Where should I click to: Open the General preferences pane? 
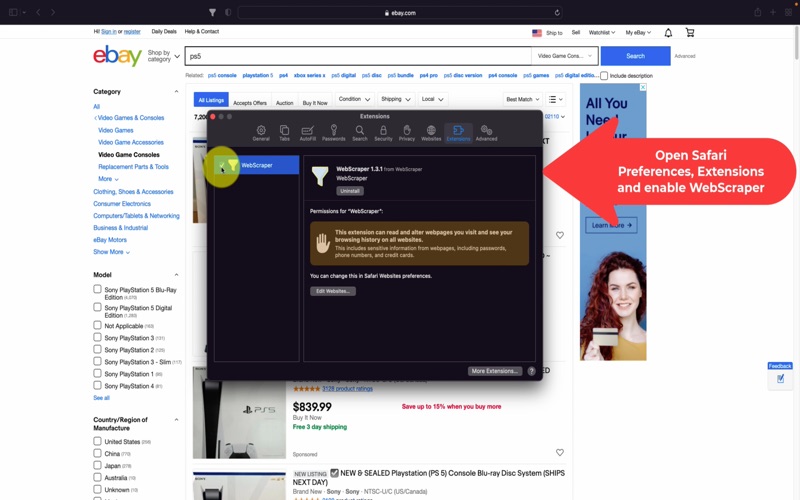[x=261, y=132]
